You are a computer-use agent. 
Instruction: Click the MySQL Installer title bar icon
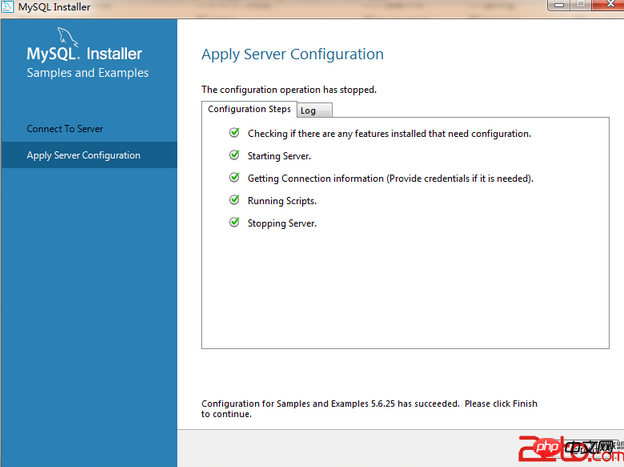tap(7, 7)
